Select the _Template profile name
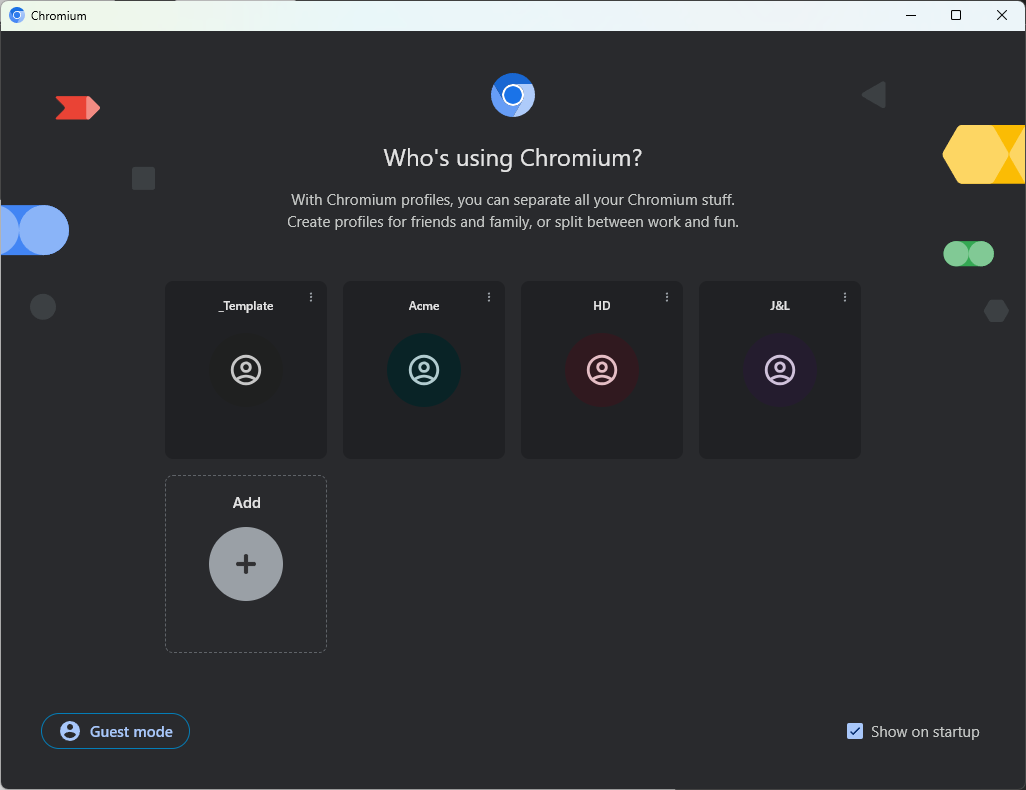Viewport: 1026px width, 790px height. (246, 306)
